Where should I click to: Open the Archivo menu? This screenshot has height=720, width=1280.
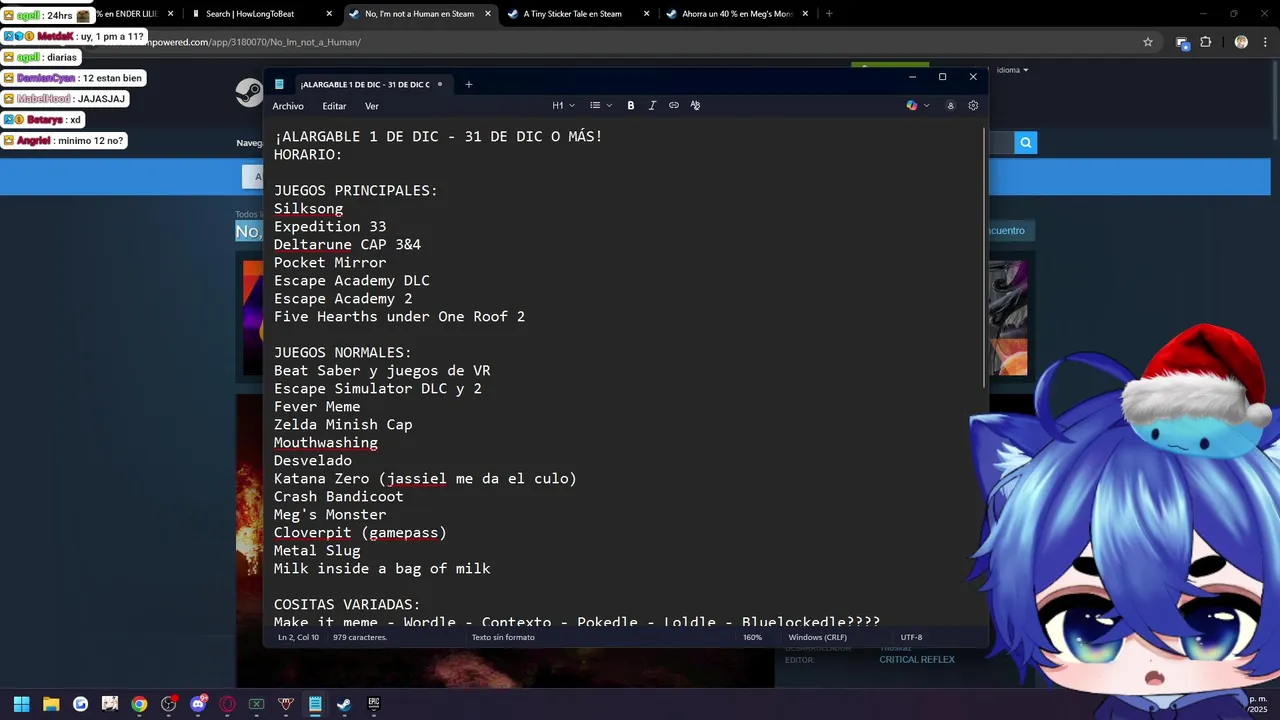[288, 106]
